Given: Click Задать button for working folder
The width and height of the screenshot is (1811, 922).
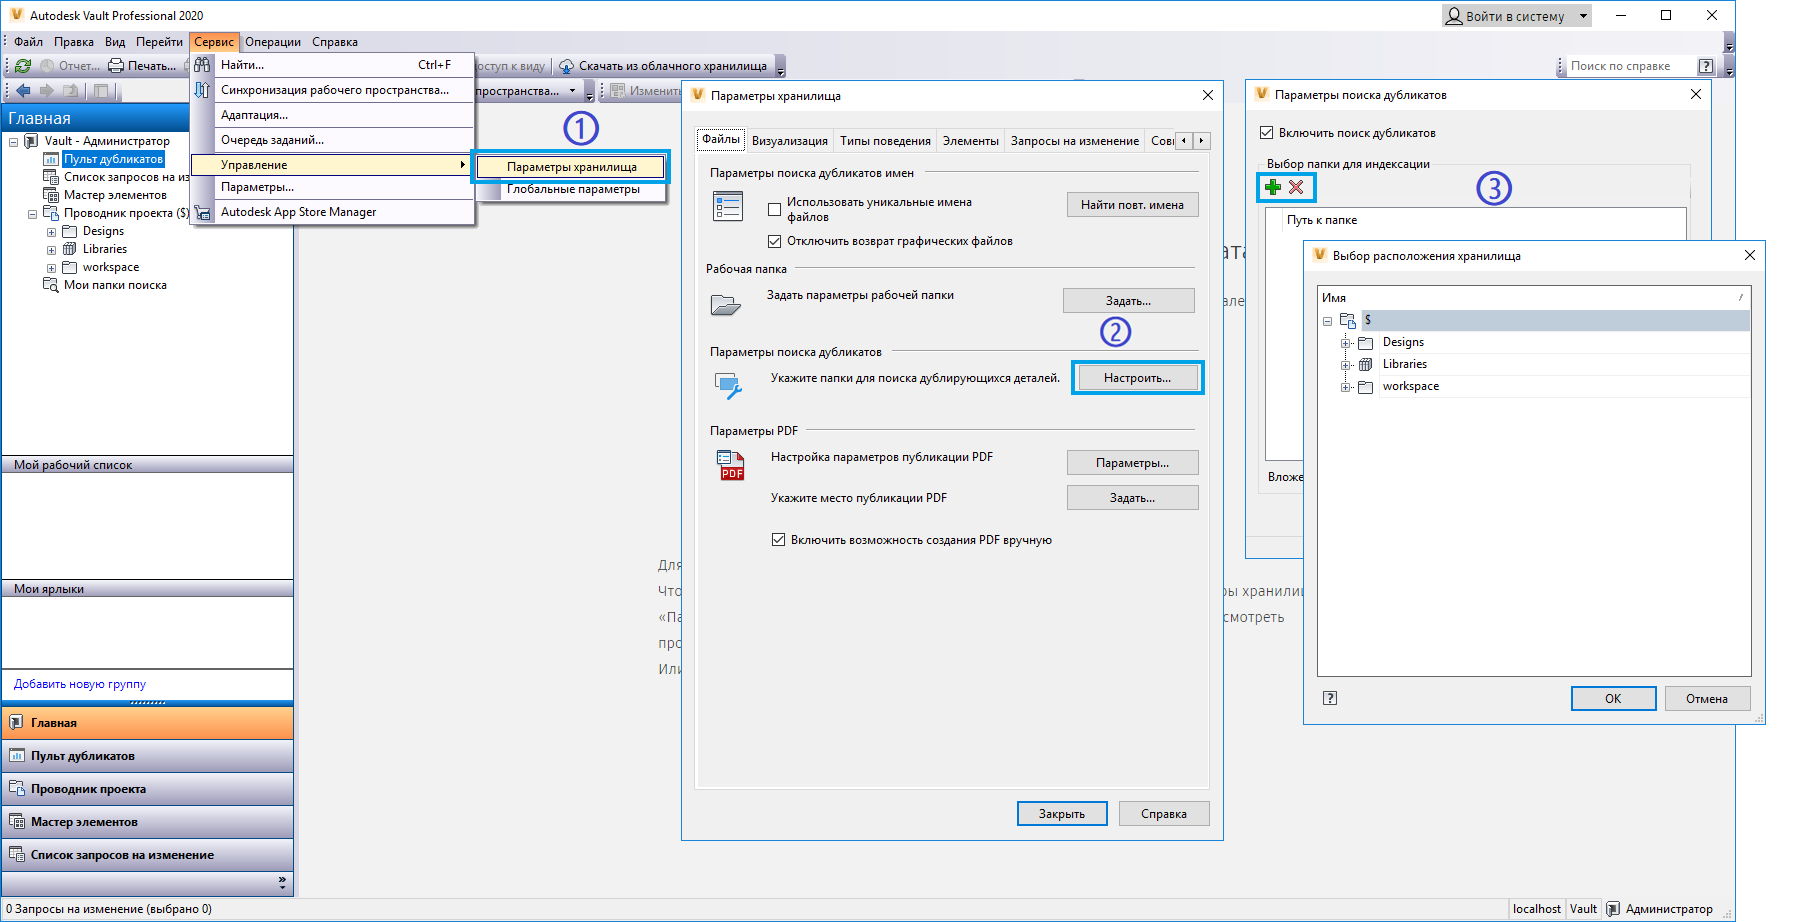Looking at the screenshot, I should coord(1128,301).
